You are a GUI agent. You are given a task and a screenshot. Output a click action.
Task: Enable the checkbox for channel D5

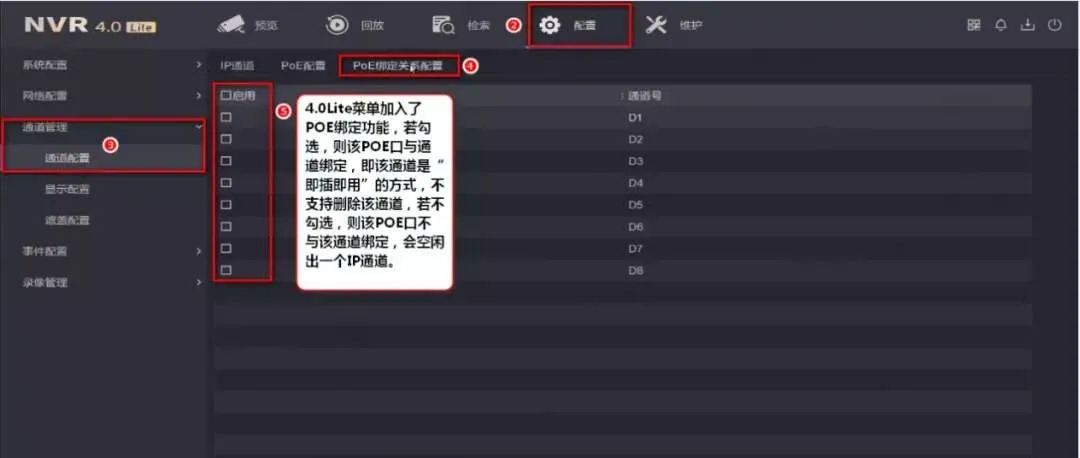click(x=226, y=205)
